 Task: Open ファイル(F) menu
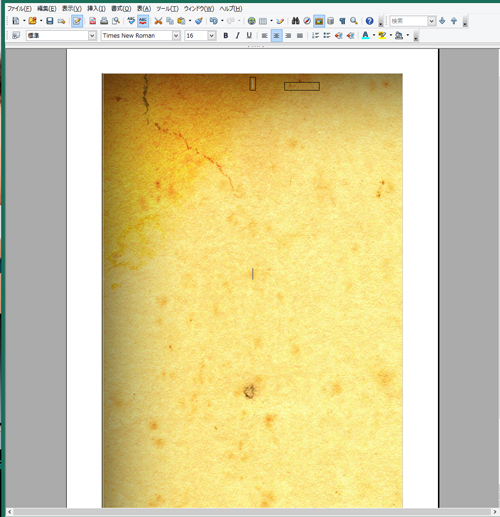pyautogui.click(x=19, y=9)
